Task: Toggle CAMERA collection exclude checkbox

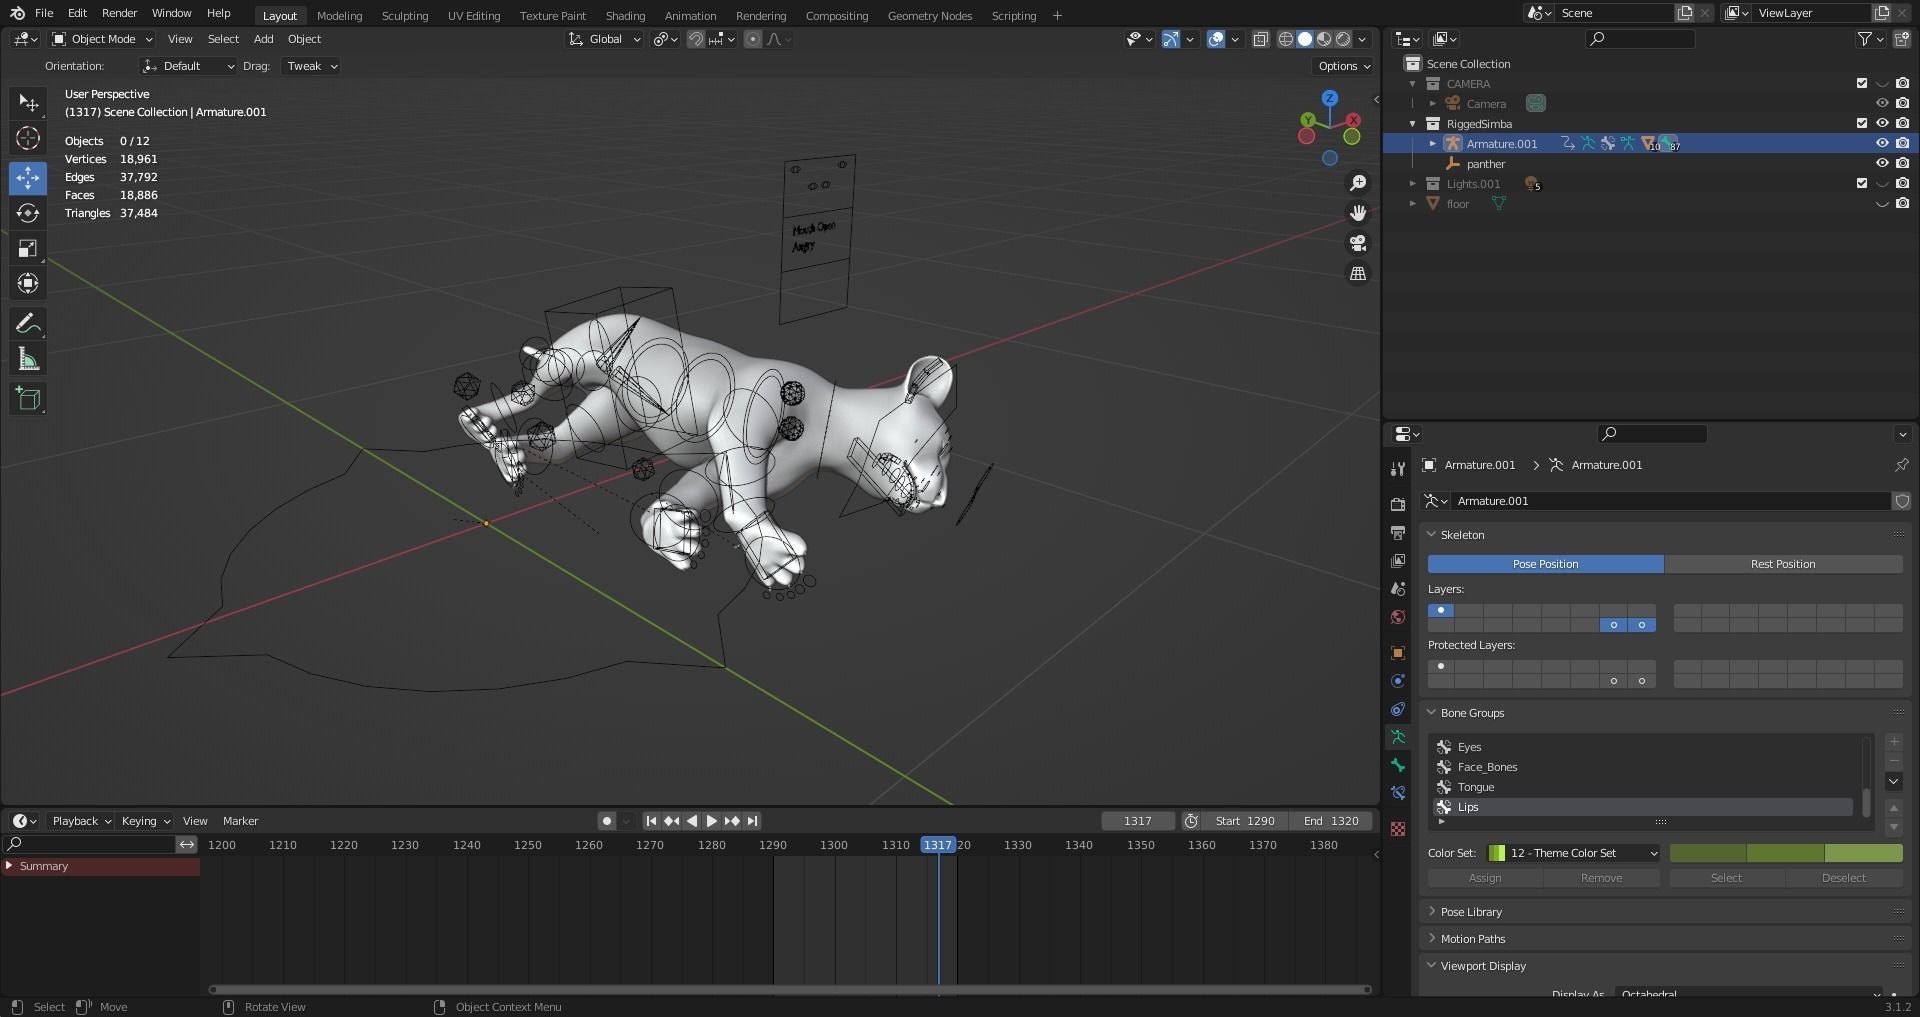Action: [x=1862, y=83]
